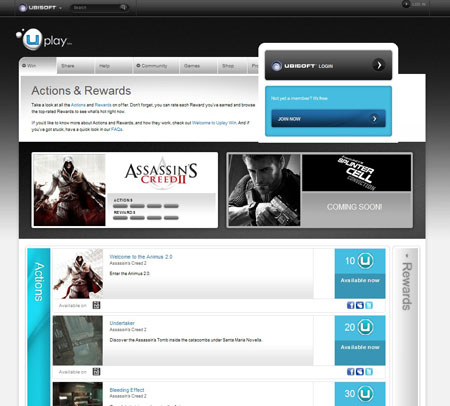Click the top bar search field

pos(95,7)
